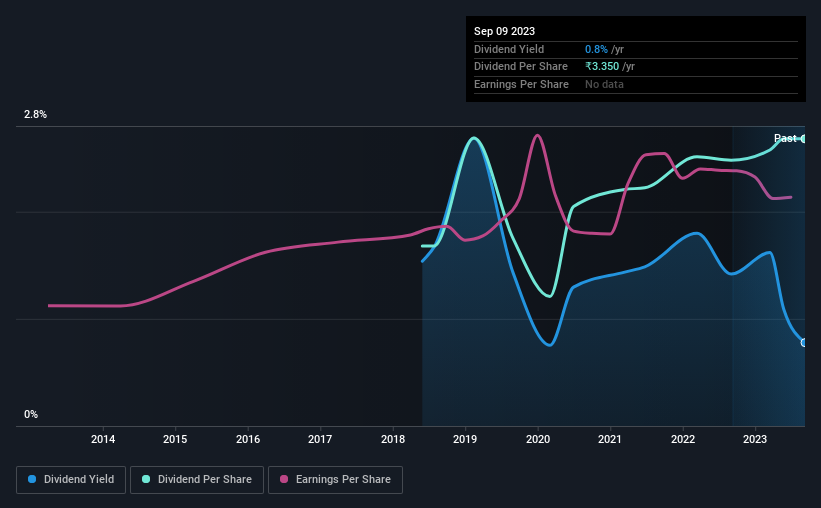Toggle the Dividend Yield legend button

point(71,480)
